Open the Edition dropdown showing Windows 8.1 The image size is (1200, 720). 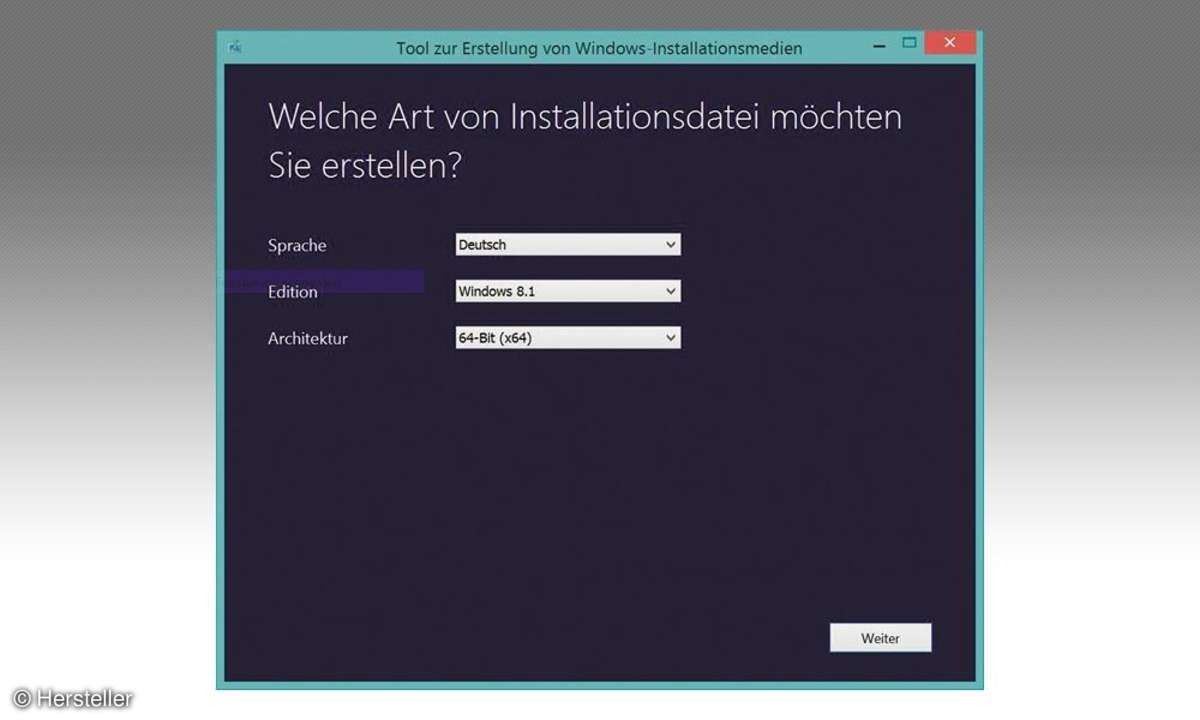click(x=568, y=291)
